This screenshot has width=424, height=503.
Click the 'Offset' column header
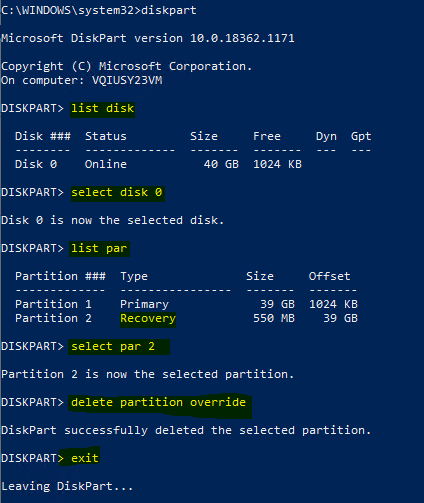point(329,276)
